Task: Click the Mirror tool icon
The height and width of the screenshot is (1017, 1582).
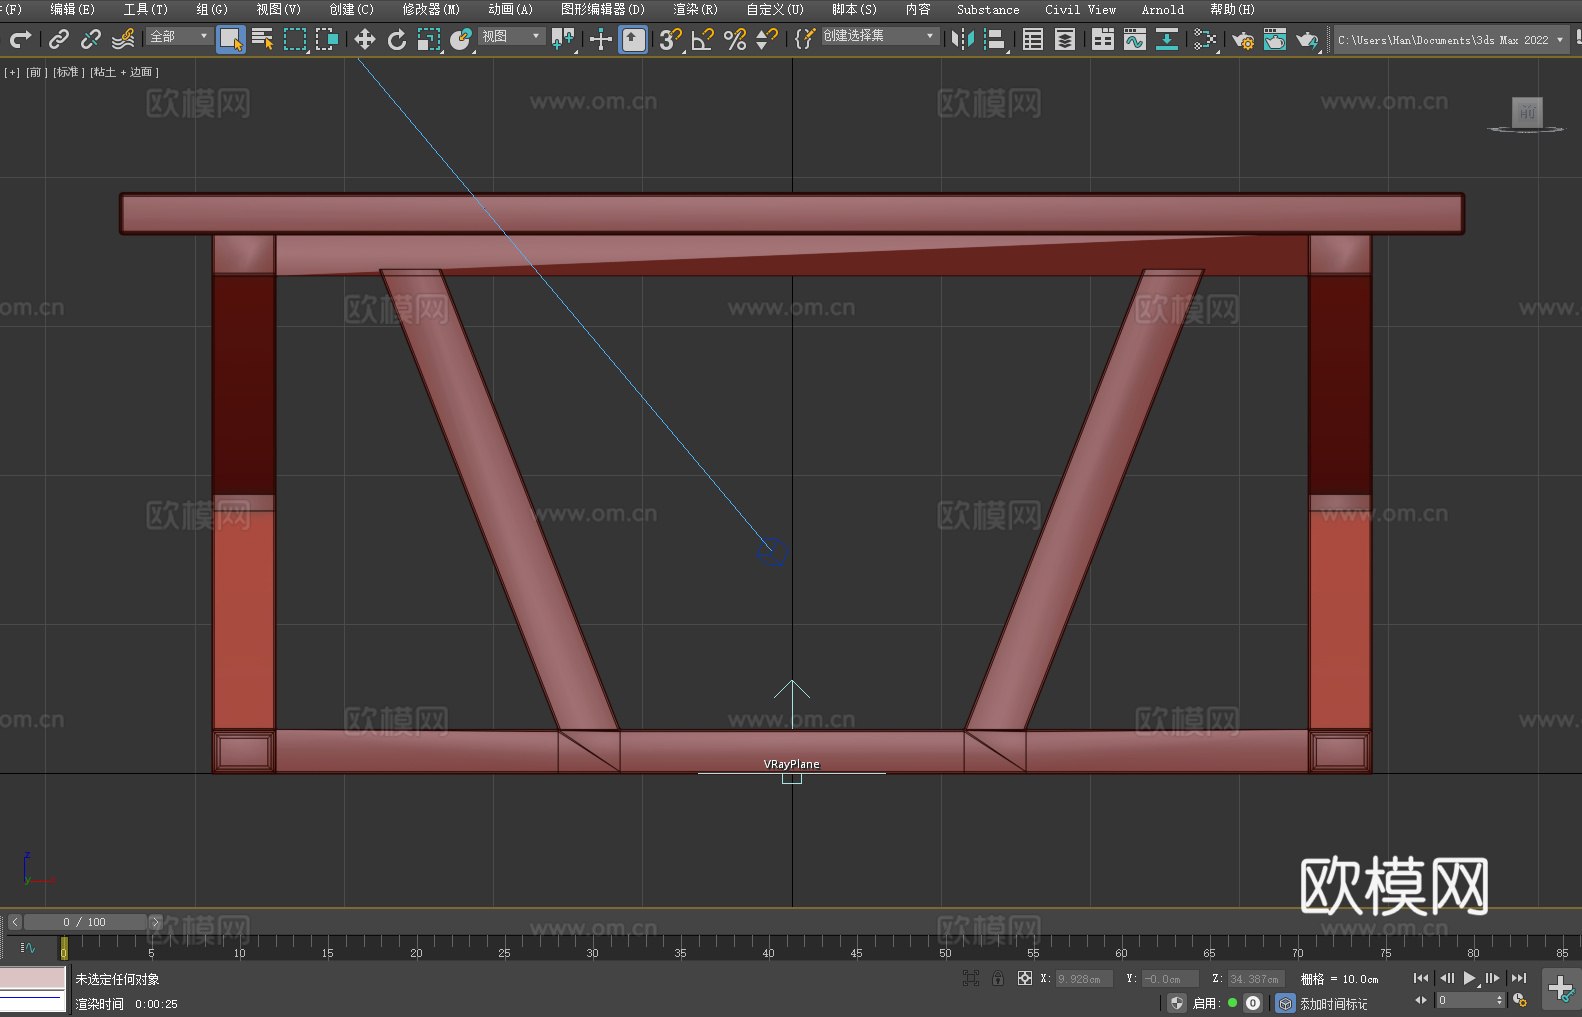Action: (x=963, y=39)
